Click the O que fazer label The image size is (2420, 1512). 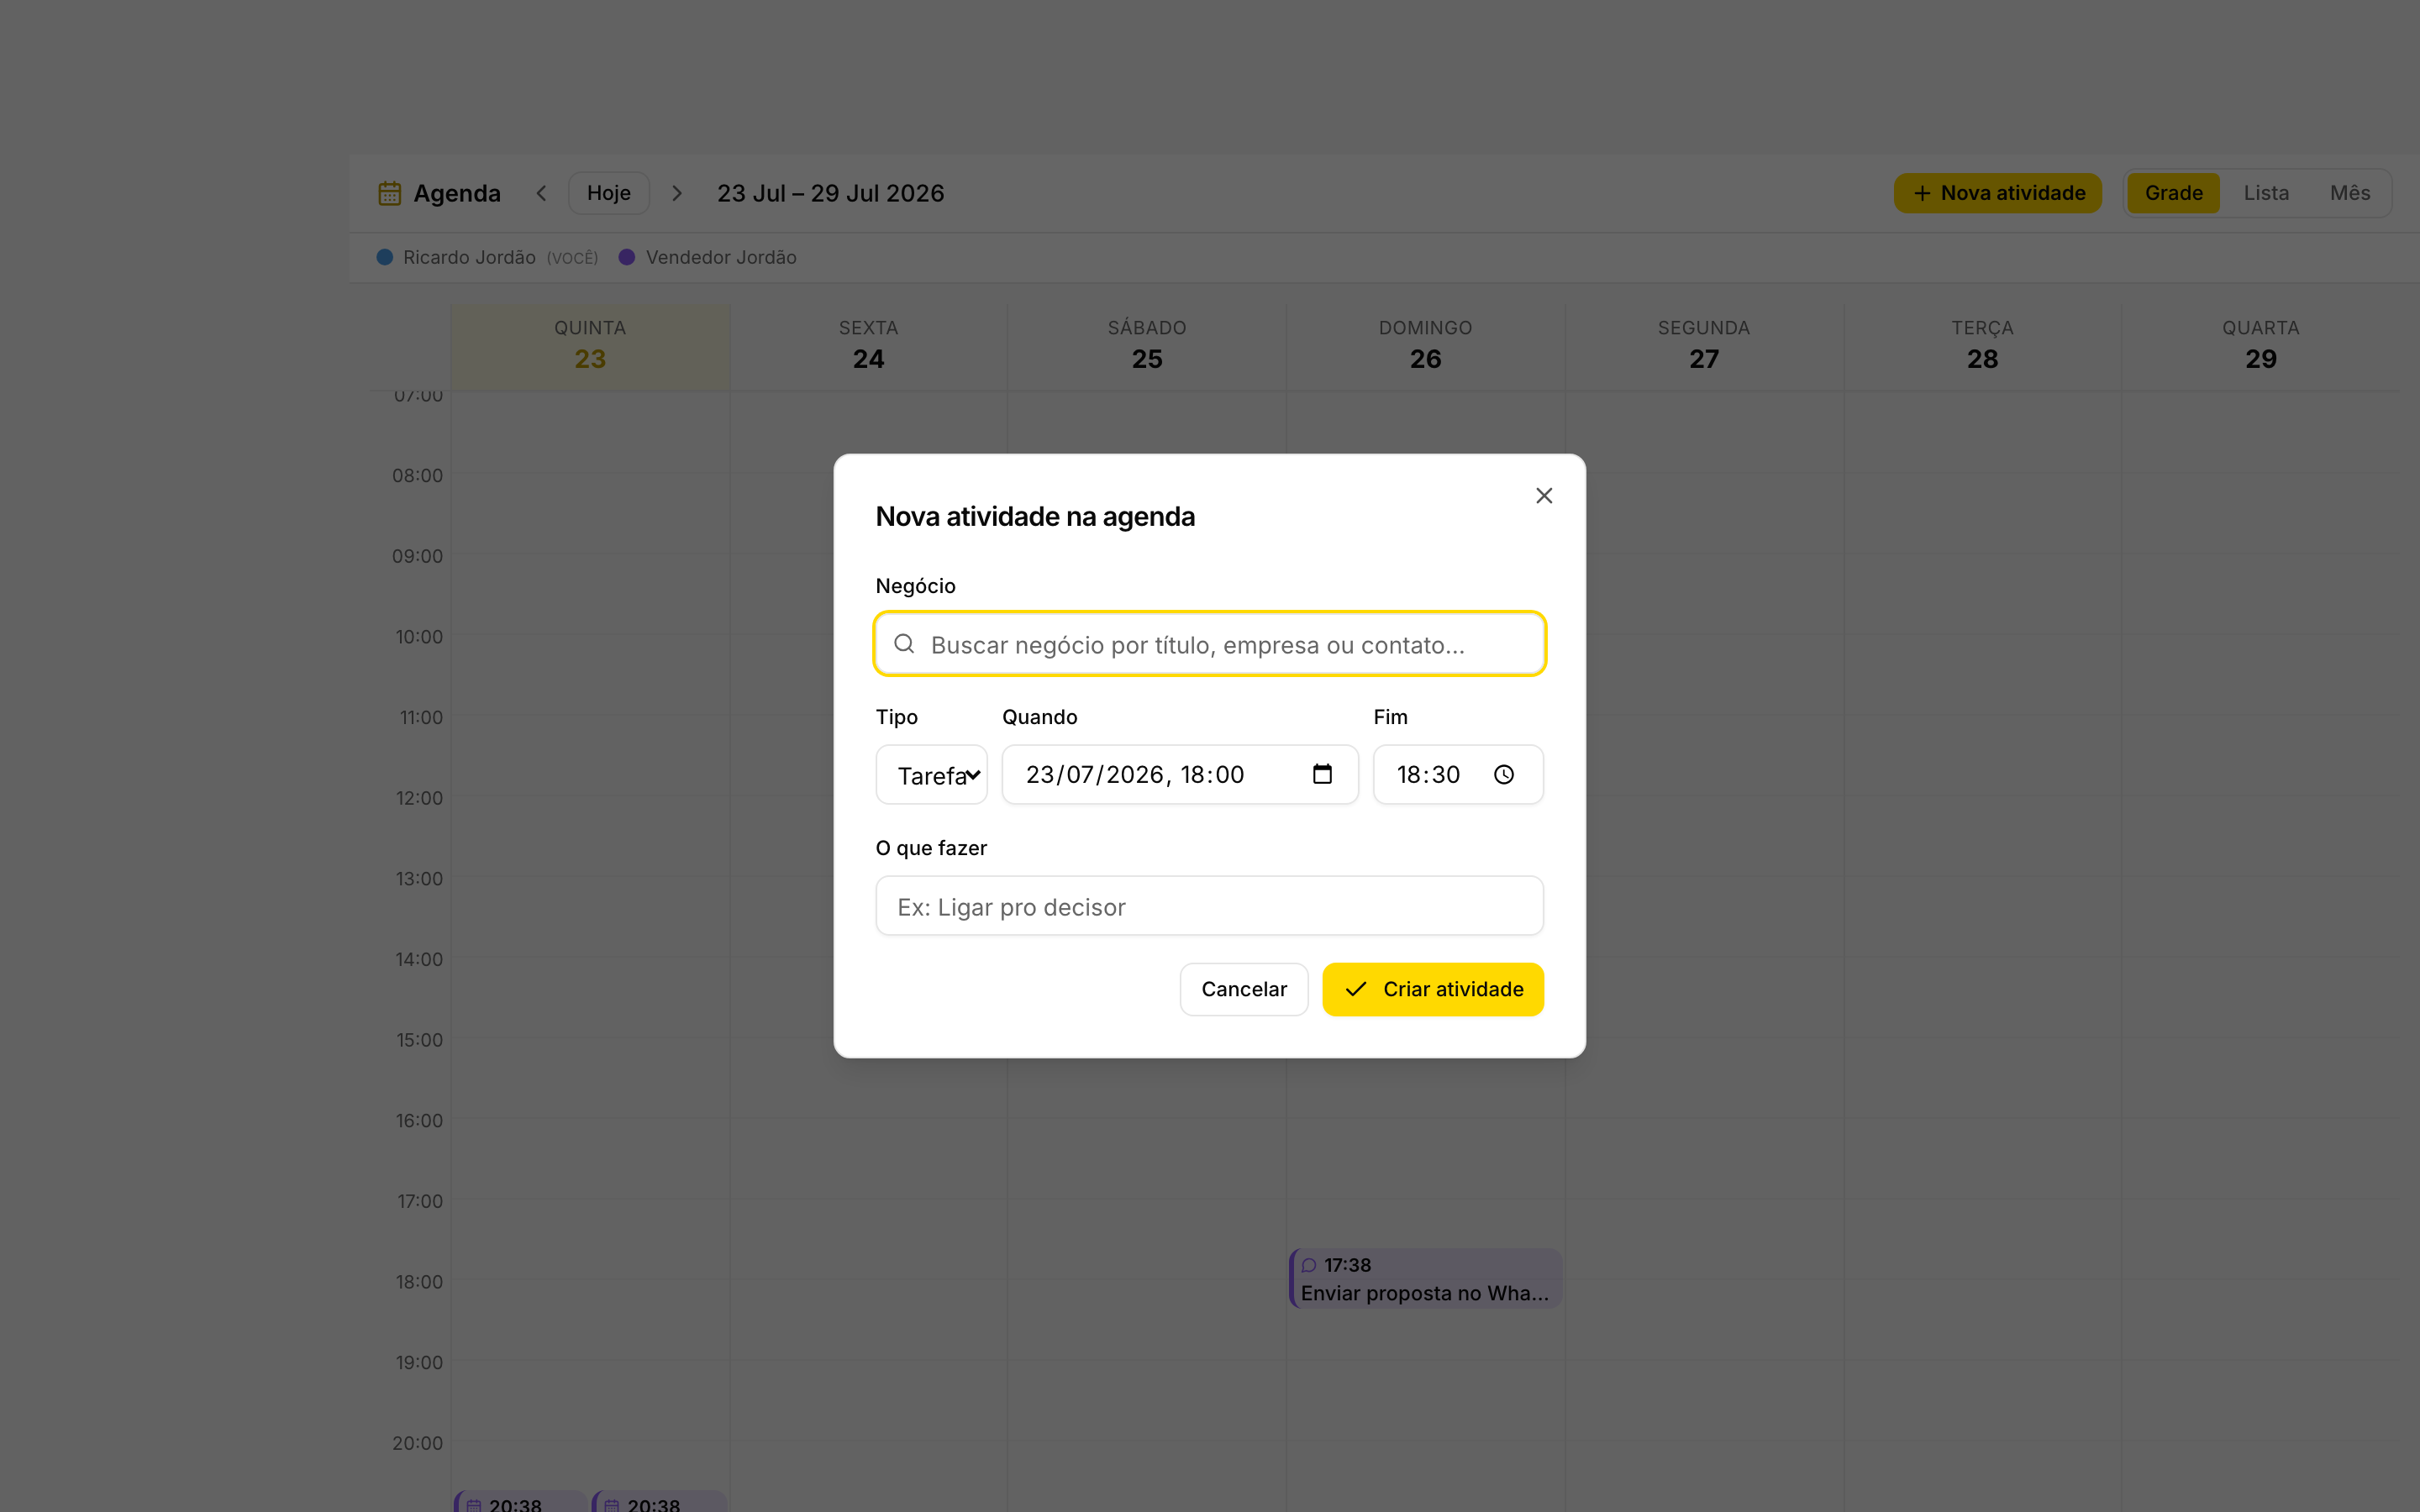coord(931,848)
